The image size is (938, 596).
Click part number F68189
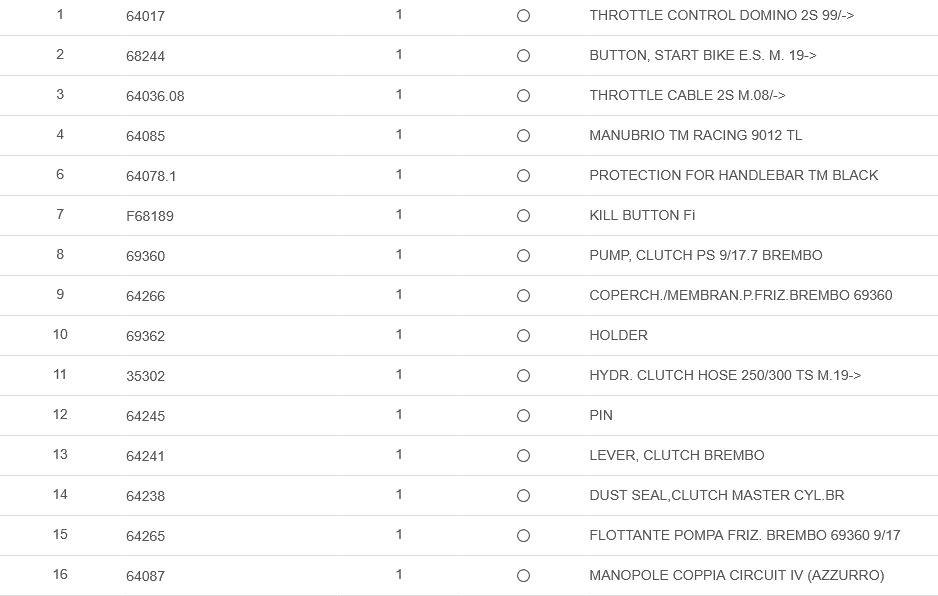[x=150, y=216]
